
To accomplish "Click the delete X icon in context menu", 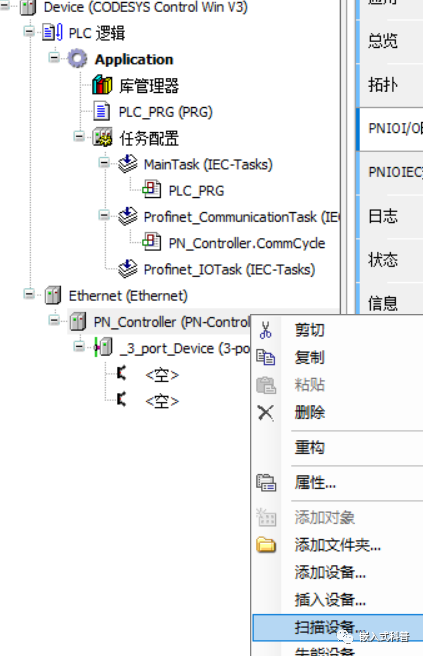I will 266,413.
